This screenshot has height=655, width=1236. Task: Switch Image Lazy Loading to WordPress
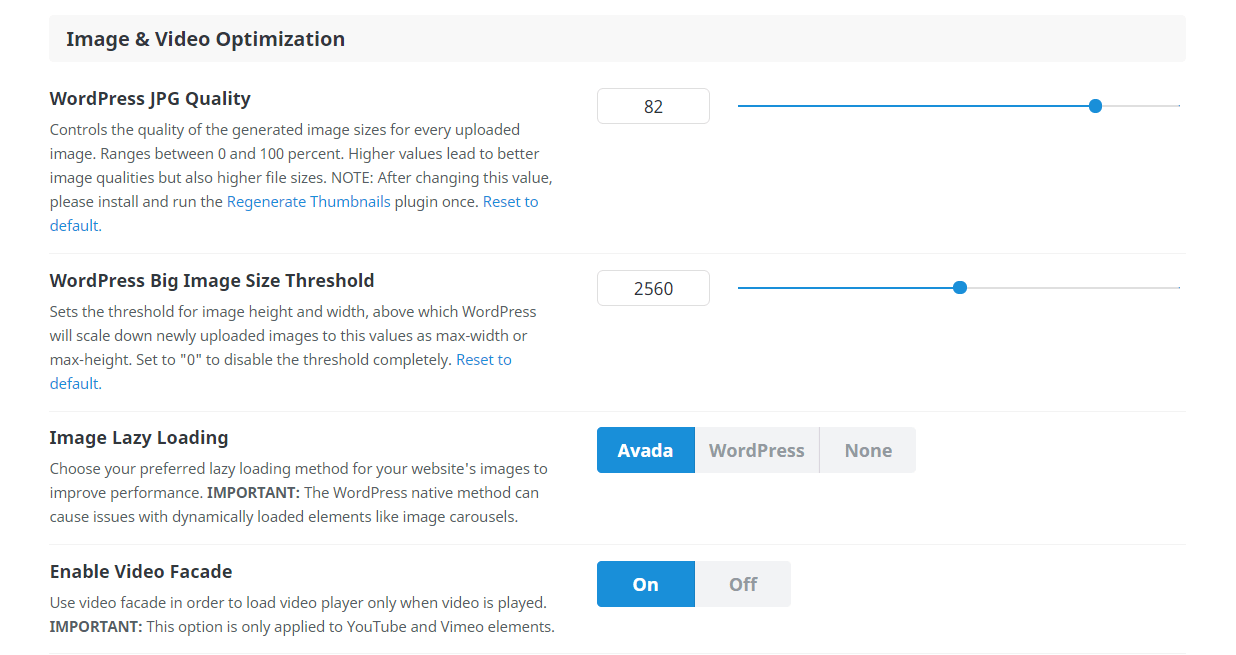756,450
